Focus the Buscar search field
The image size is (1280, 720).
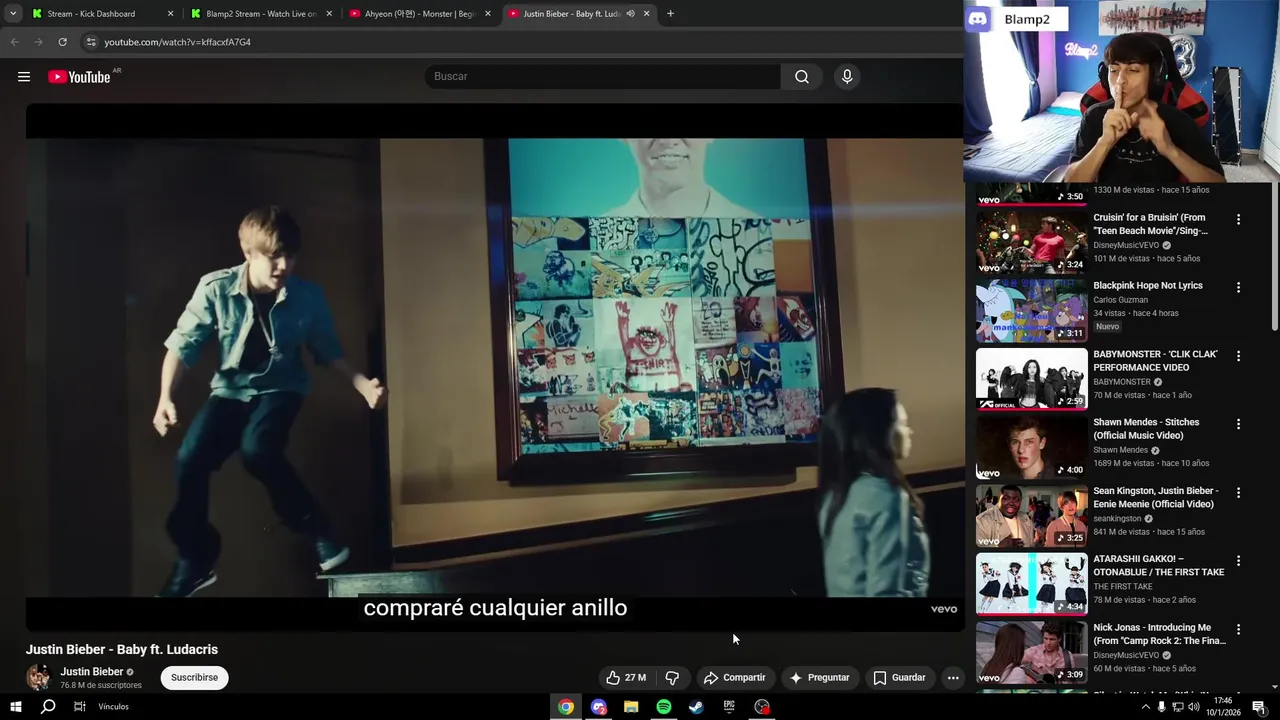(603, 76)
